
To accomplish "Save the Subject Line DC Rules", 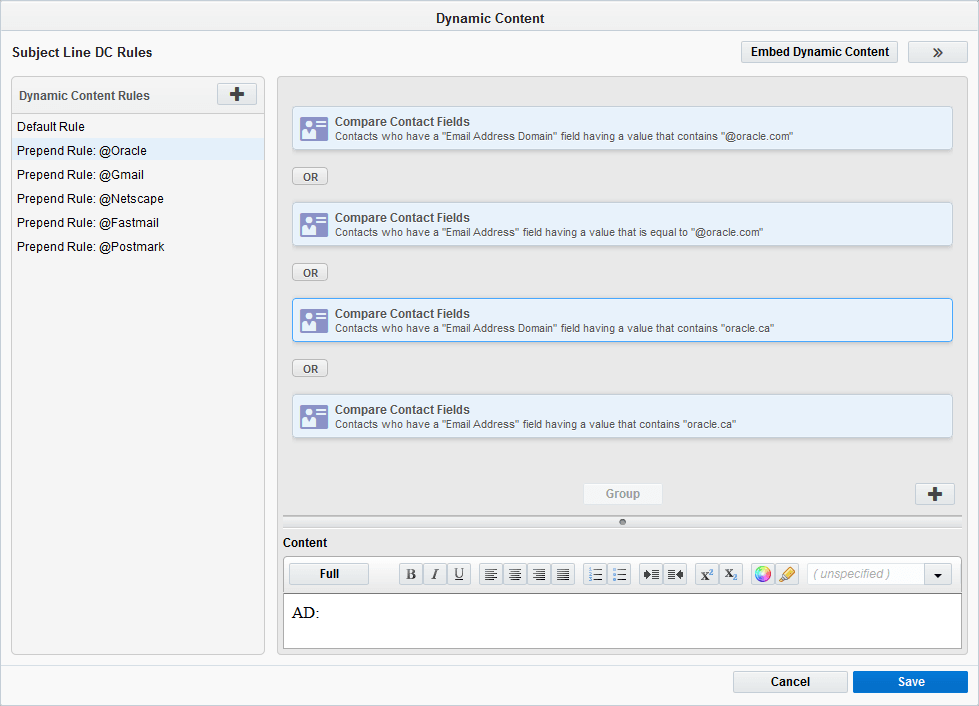I will [910, 681].
